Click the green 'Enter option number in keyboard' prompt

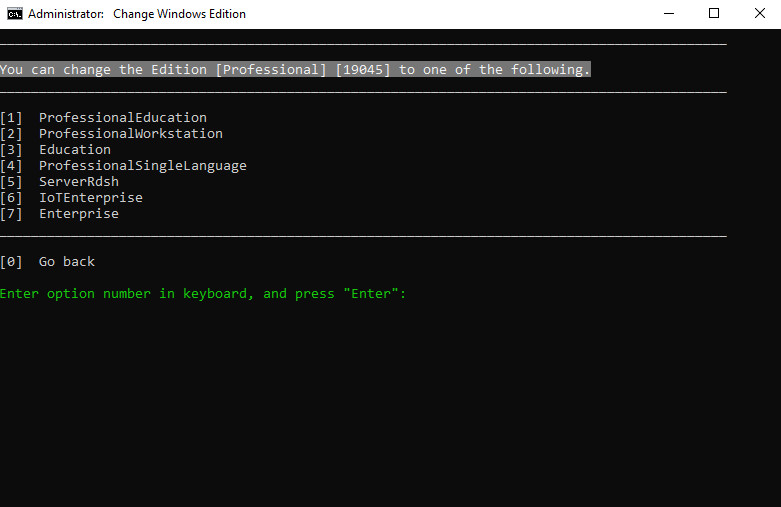(x=203, y=294)
